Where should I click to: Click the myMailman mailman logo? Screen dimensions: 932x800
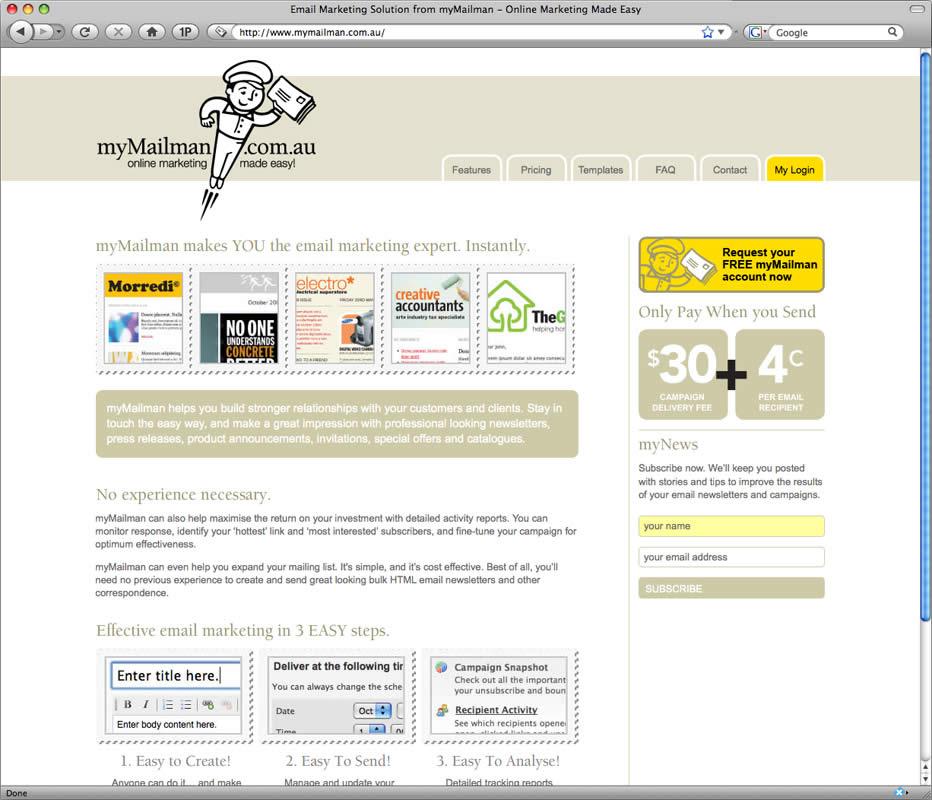coord(206,141)
